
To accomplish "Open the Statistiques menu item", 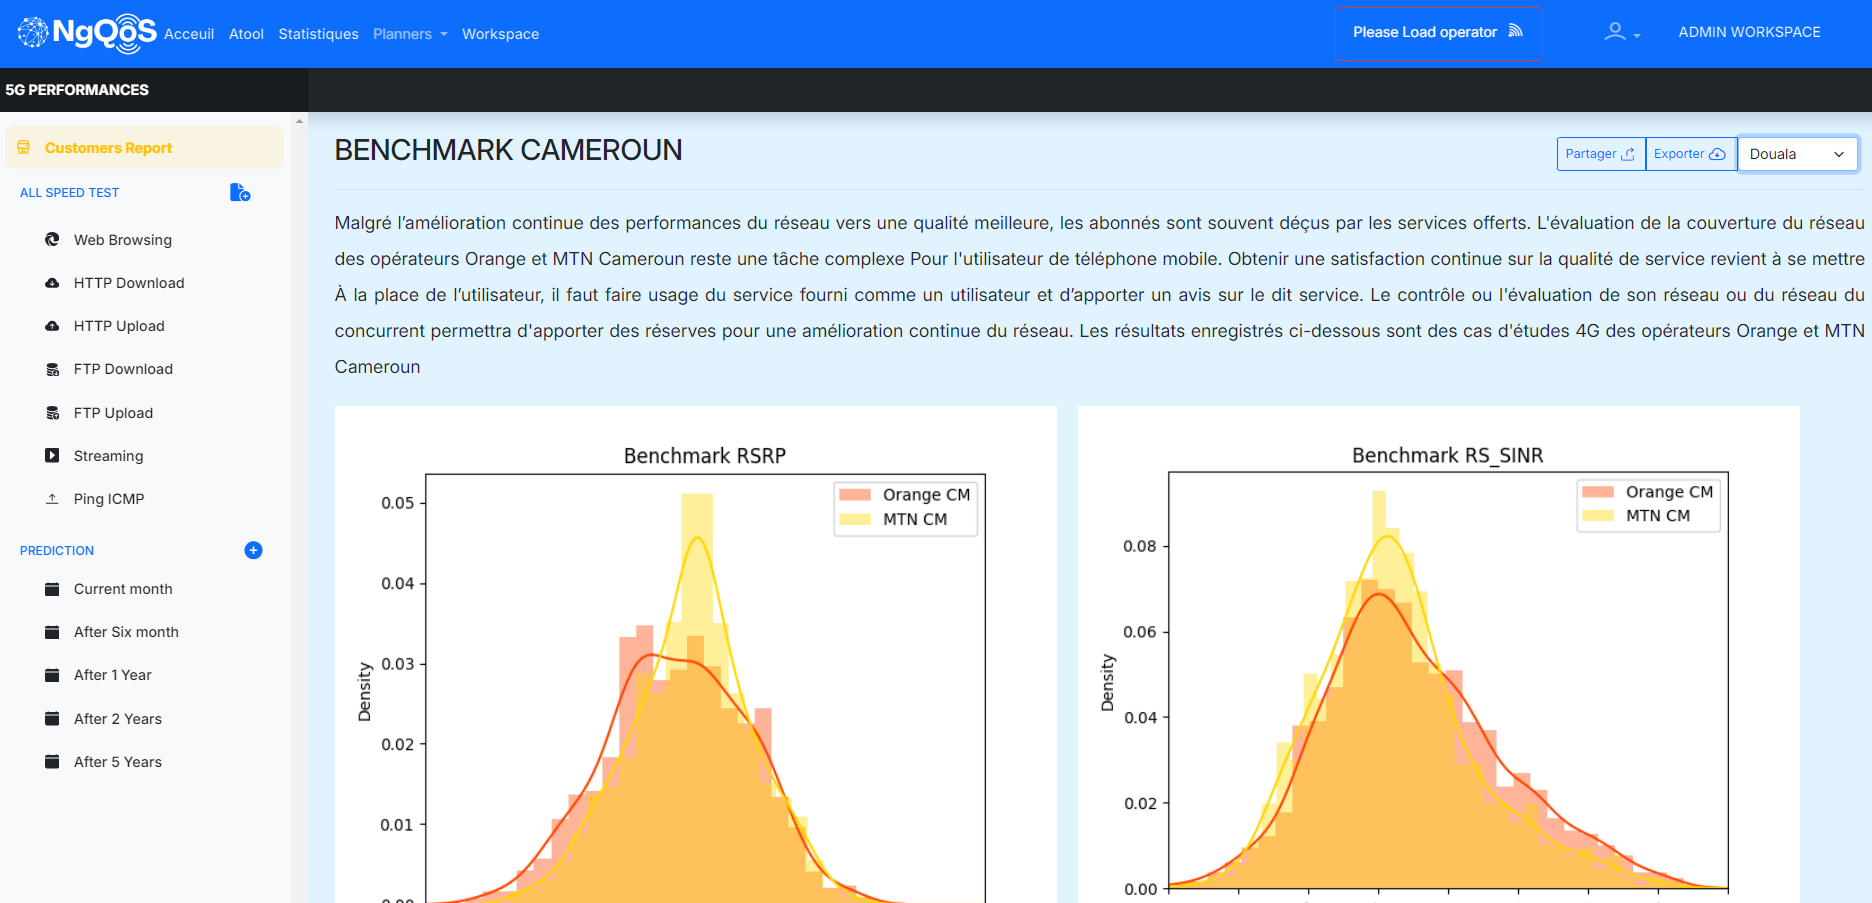I will 318,34.
